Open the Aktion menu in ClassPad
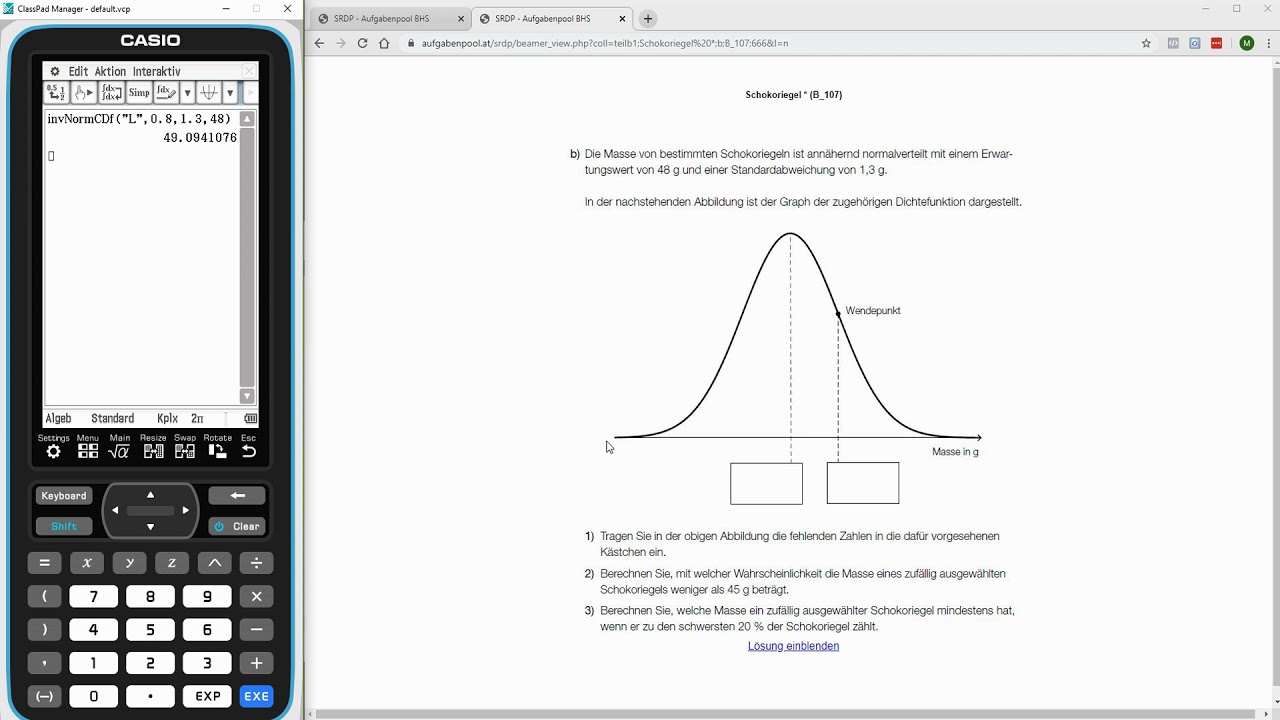The height and width of the screenshot is (720, 1280). coord(110,72)
